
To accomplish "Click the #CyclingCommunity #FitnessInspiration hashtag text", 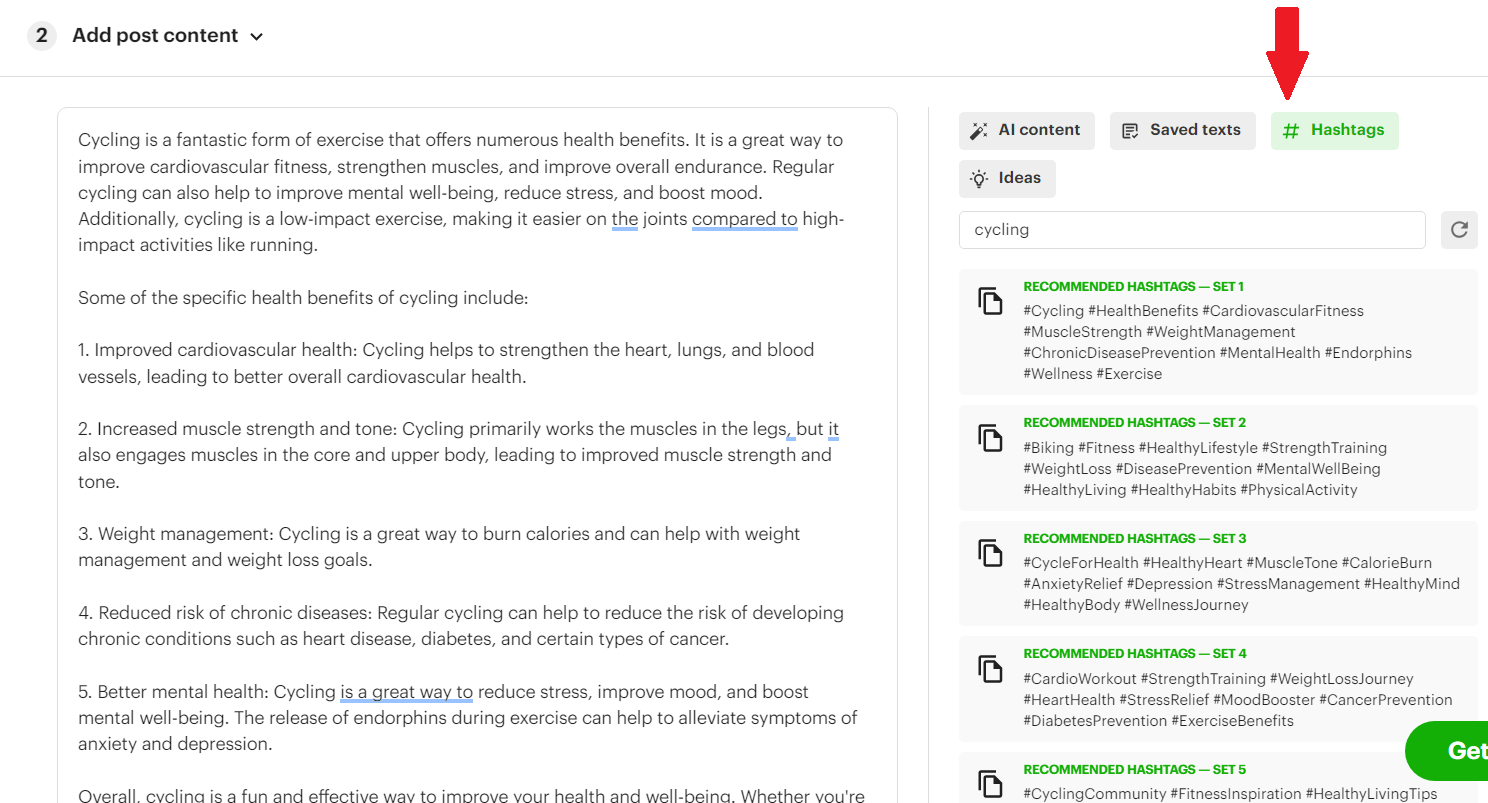I will click(x=1231, y=794).
